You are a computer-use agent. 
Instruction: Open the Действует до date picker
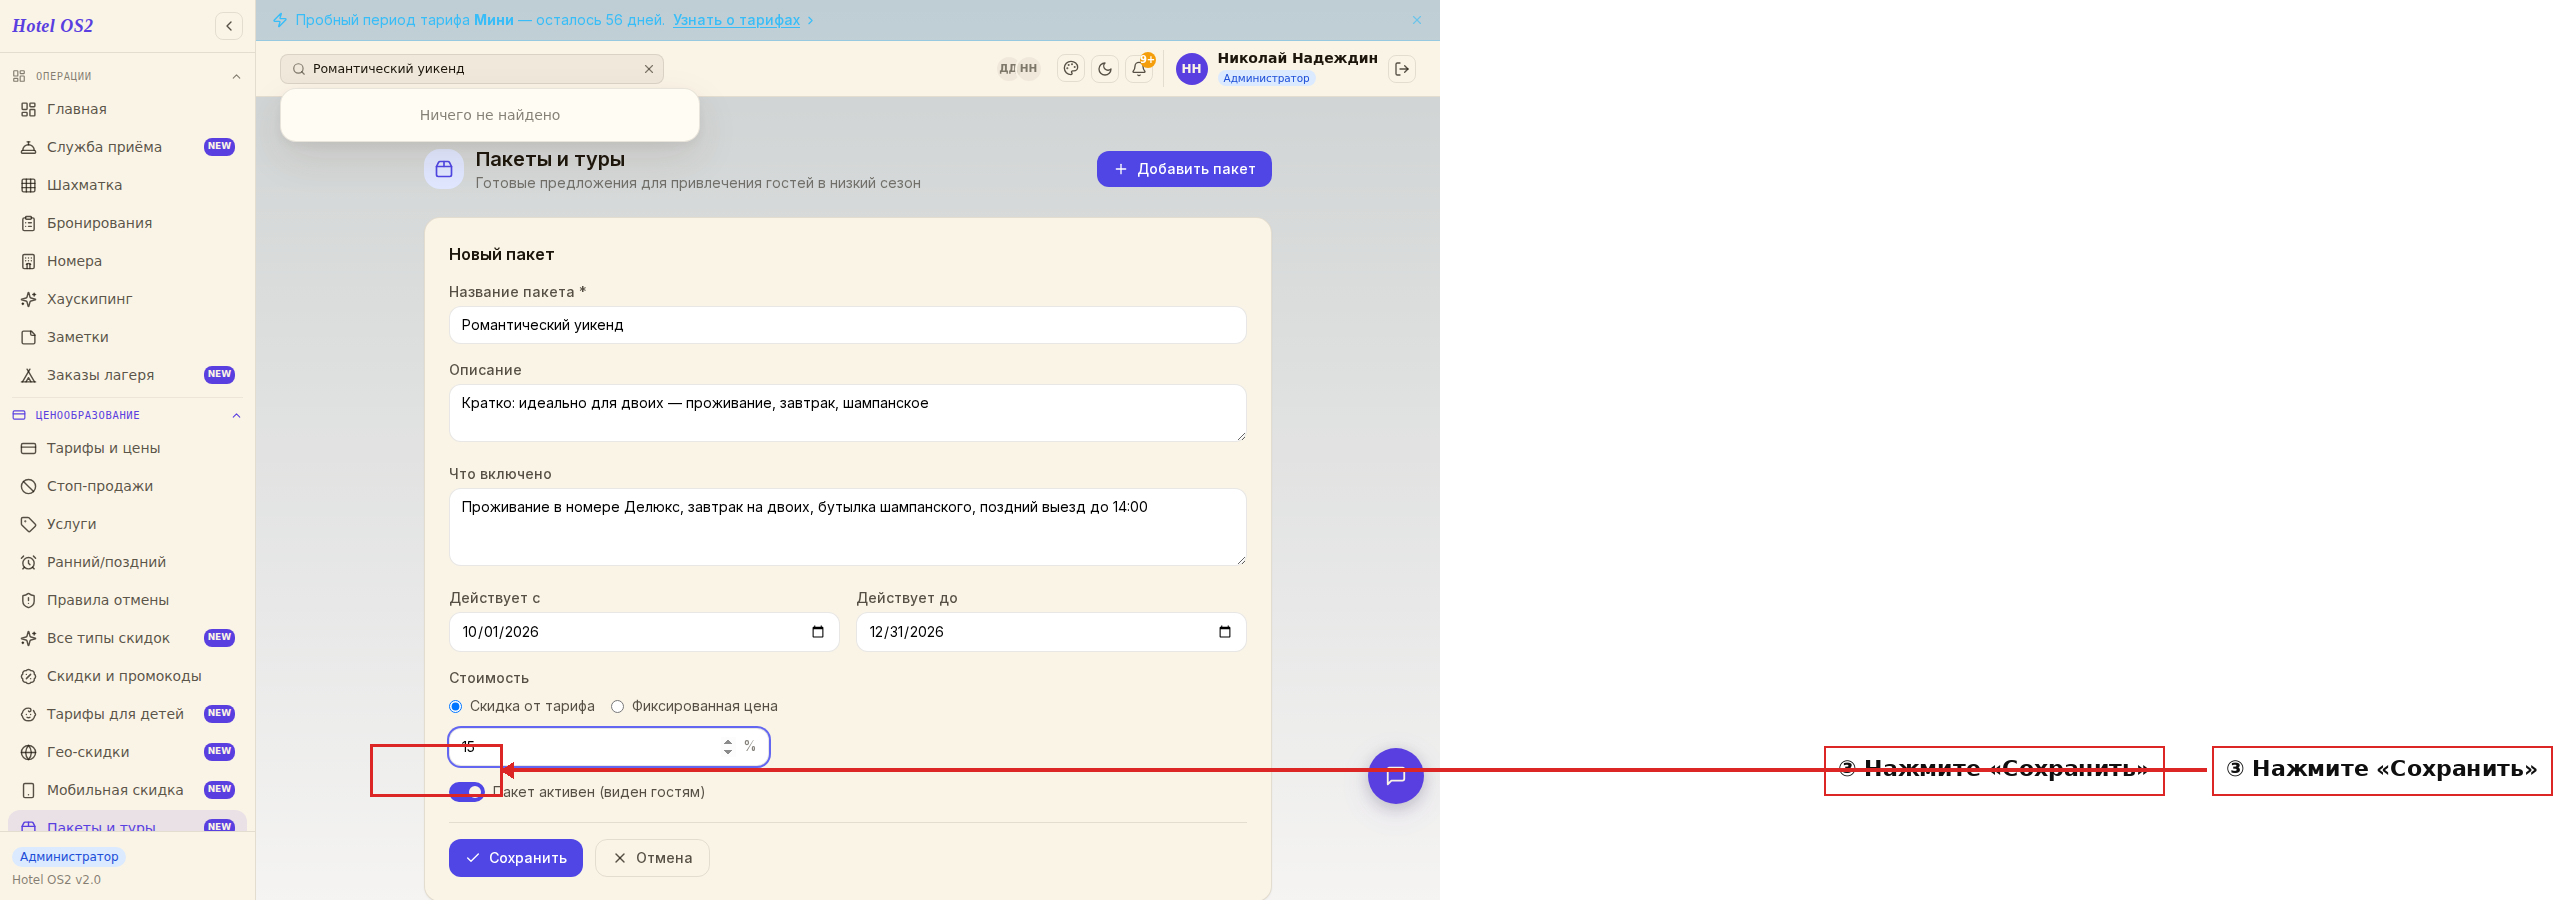(x=1225, y=632)
